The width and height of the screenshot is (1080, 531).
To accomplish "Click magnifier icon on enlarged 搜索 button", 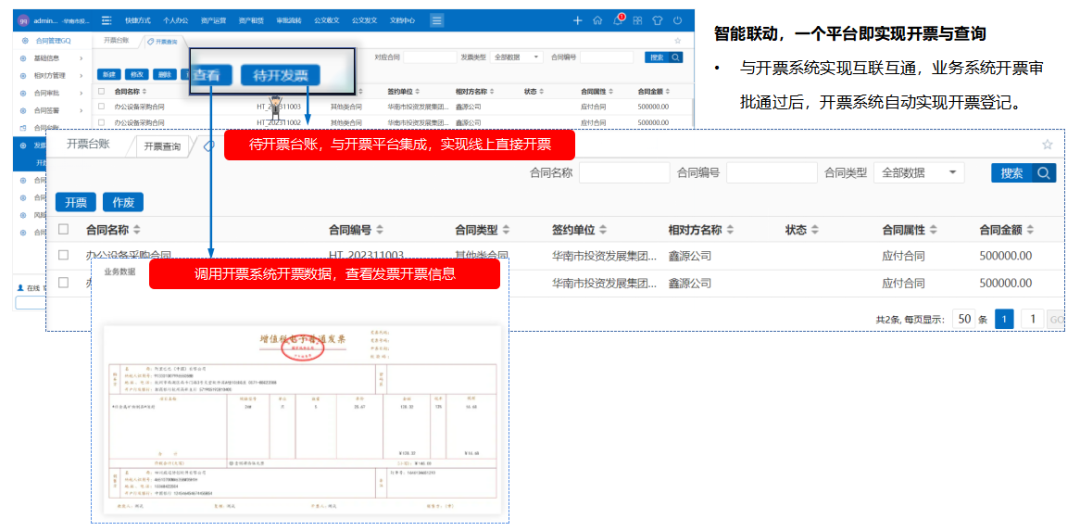I will click(1043, 173).
